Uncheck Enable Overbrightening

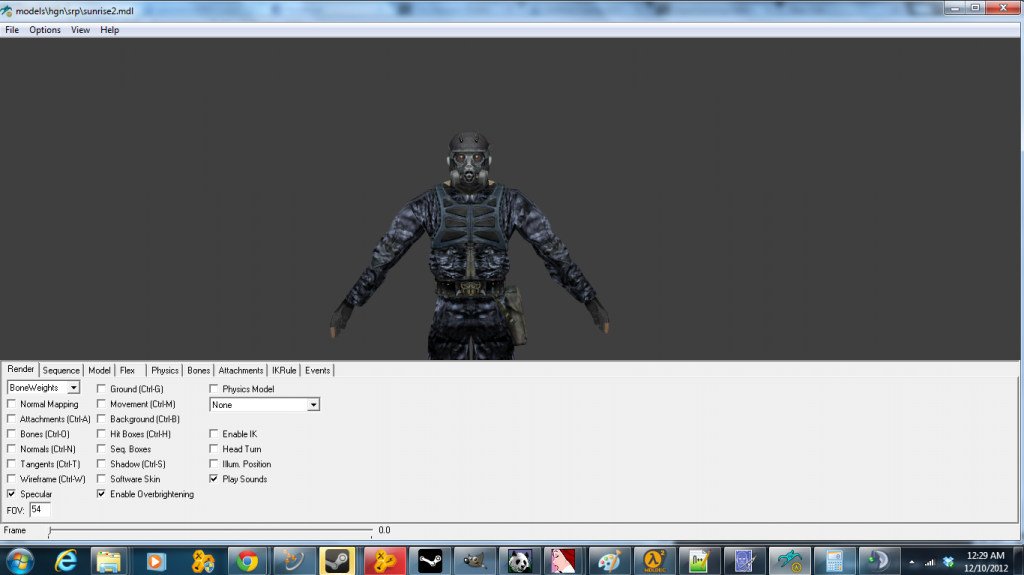pyautogui.click(x=101, y=494)
